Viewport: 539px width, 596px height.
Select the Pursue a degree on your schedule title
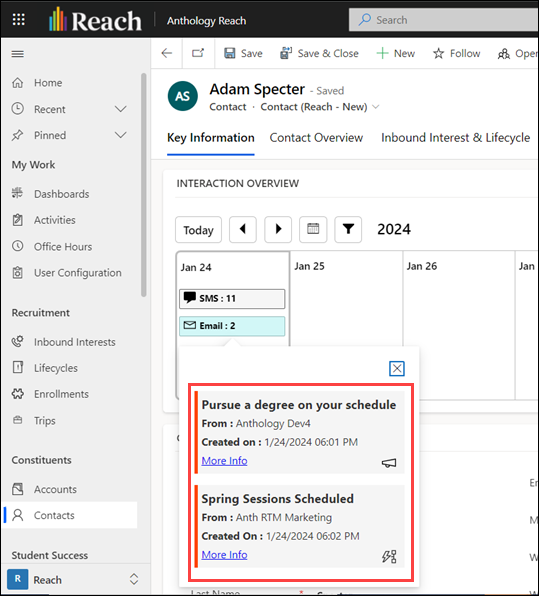pos(299,405)
